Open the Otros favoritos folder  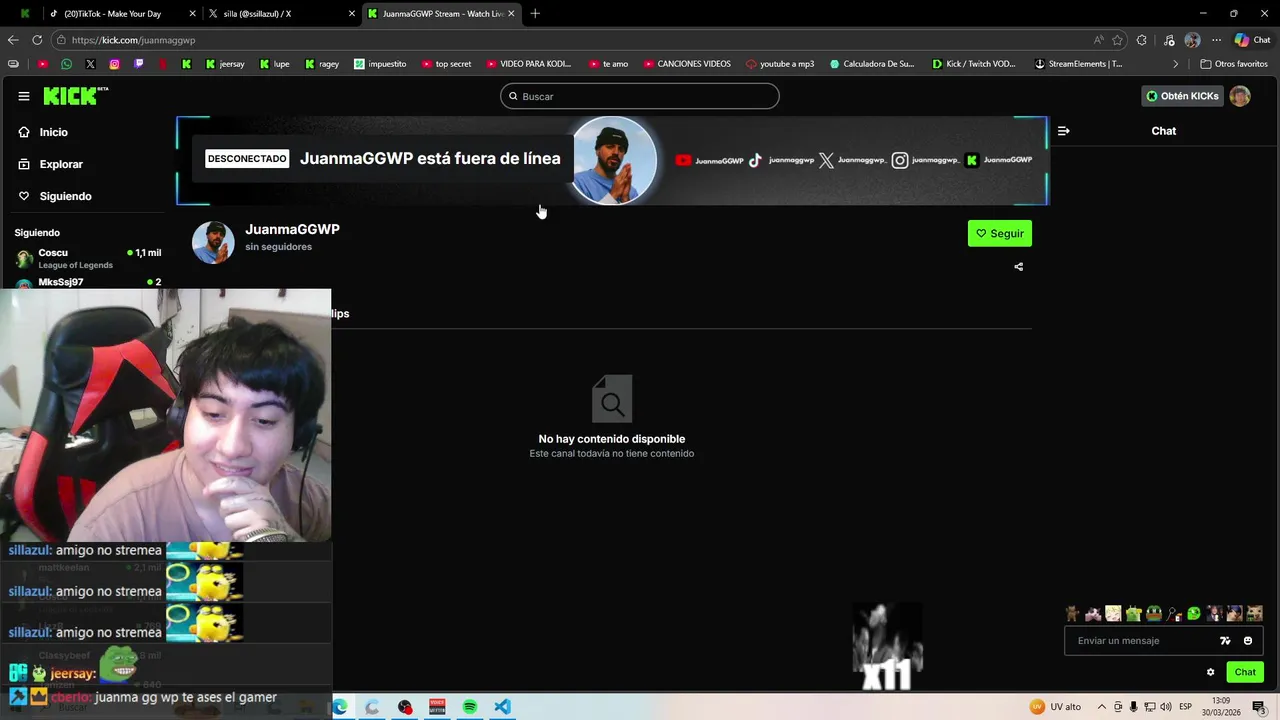[1234, 64]
